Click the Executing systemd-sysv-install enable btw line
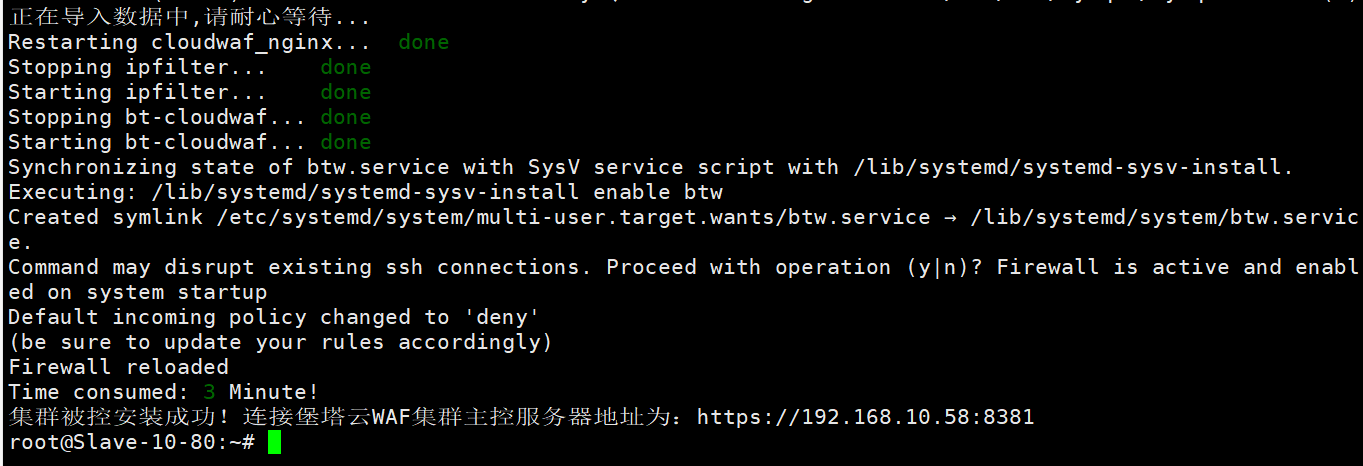1363x466 pixels. 365,192
